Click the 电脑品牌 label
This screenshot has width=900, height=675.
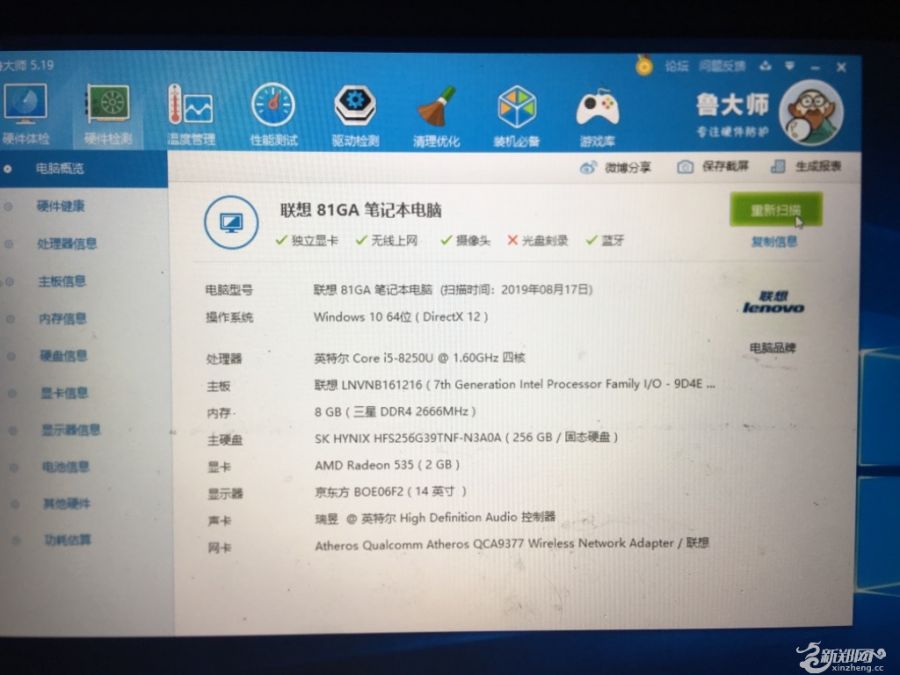click(773, 348)
